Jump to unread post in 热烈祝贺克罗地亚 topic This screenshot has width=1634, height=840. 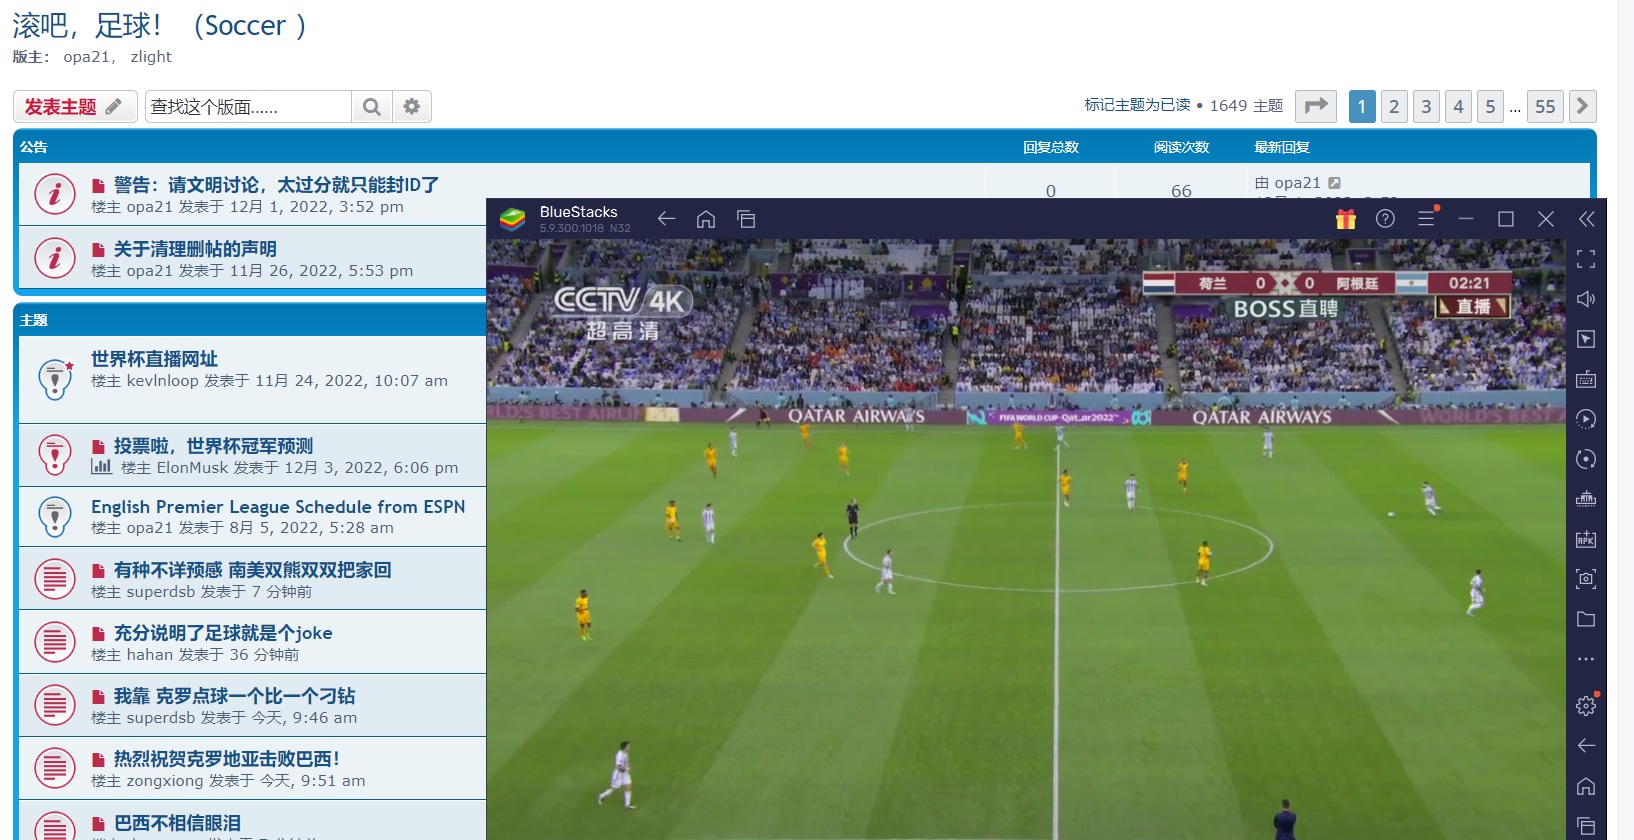[x=98, y=760]
